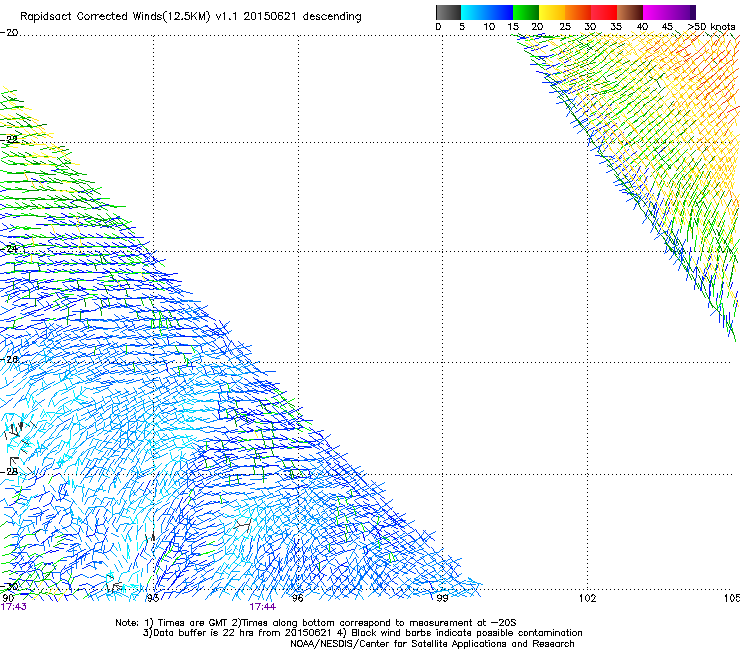Screen dimensions: 740x650
Task: Click the NOAA/NESDIS credit line
Action: pyautogui.click(x=432, y=643)
